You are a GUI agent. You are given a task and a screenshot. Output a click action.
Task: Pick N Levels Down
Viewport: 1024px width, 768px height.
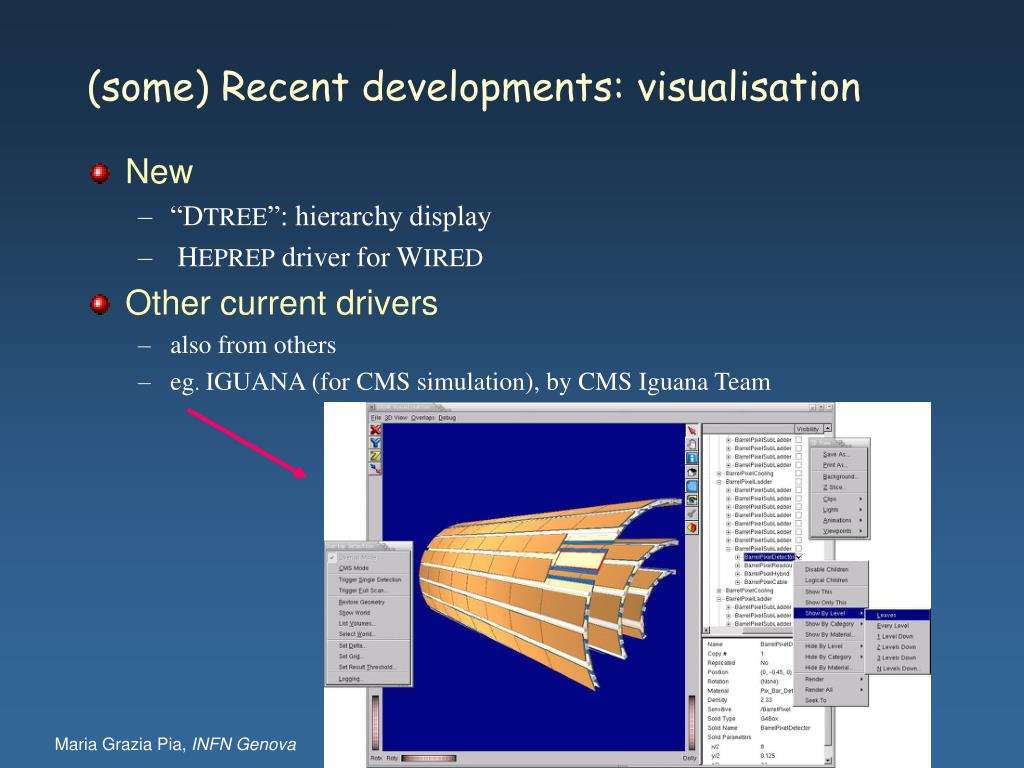pos(898,669)
